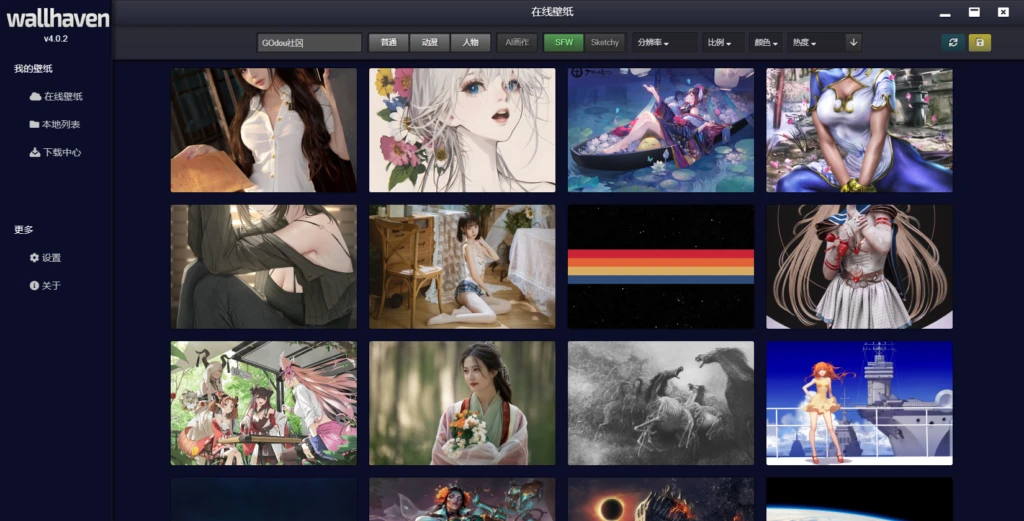Click the descending sort arrow icon
Viewport: 1024px width, 521px height.
853,42
